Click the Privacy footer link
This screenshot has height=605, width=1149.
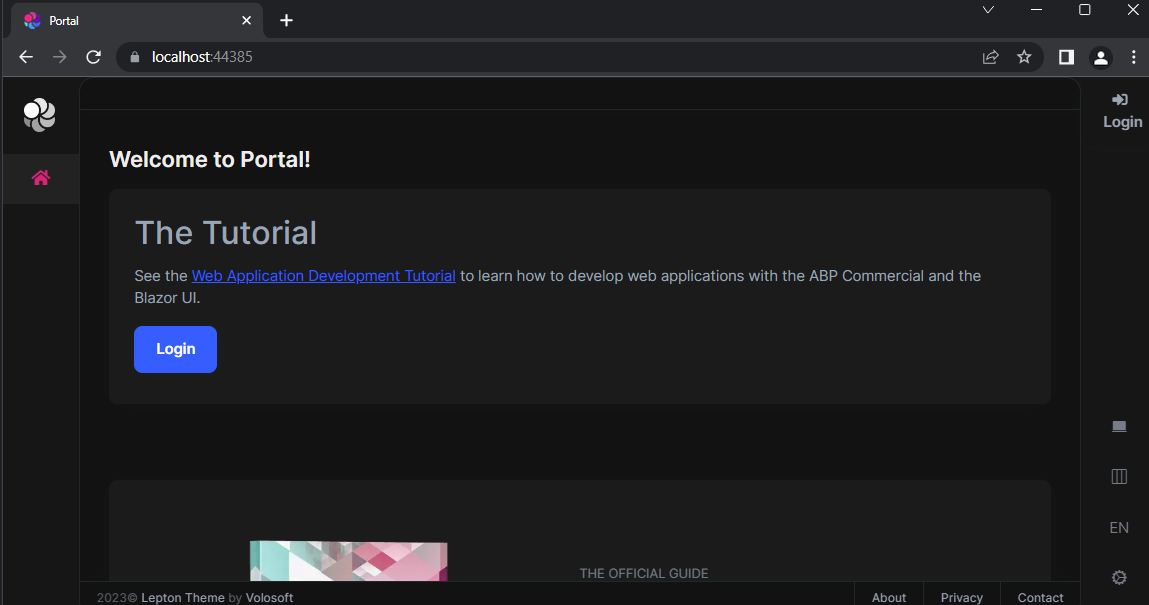961,597
